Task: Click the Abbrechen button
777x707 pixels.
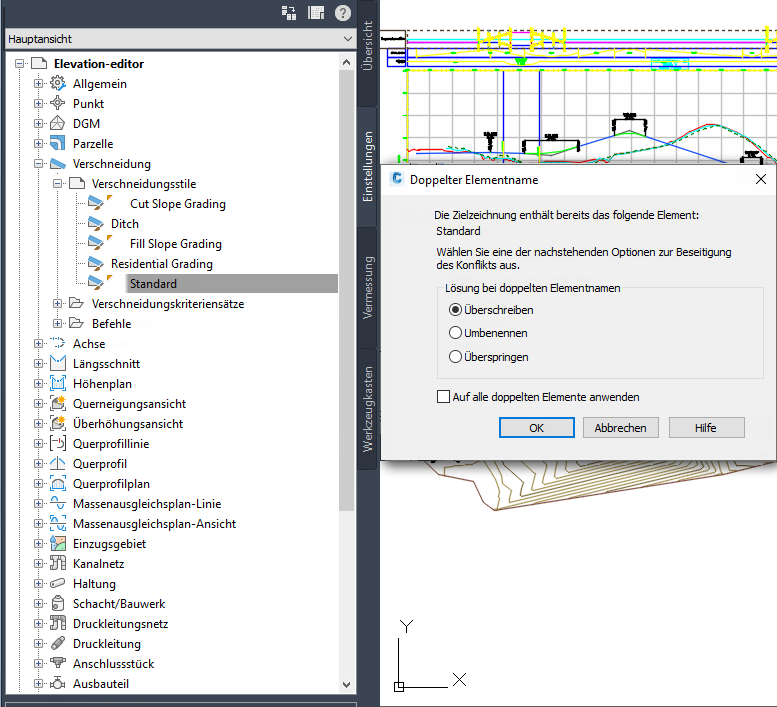Action: click(620, 428)
